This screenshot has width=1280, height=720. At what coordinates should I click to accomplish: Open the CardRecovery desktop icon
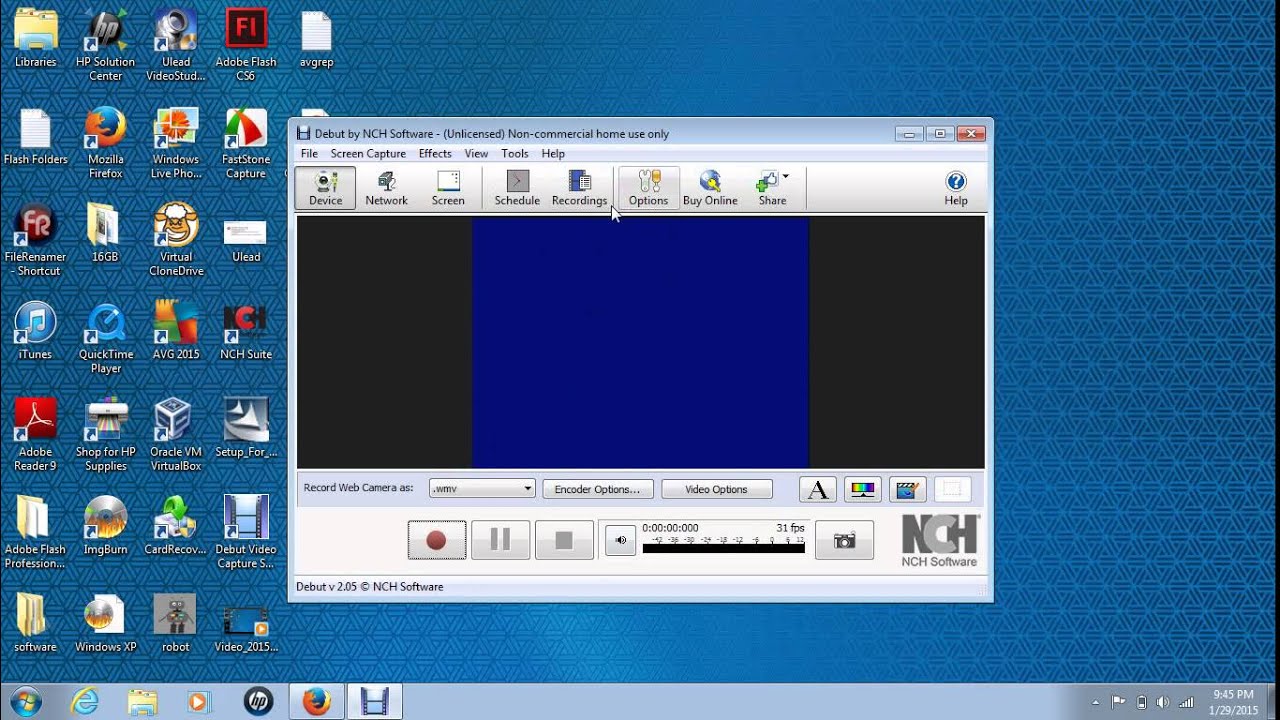point(176,527)
